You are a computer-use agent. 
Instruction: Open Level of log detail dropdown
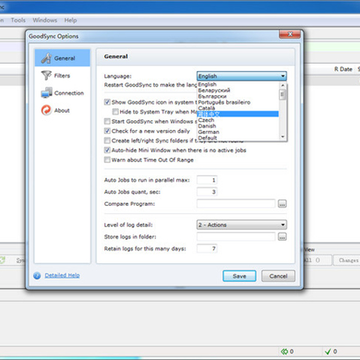coord(242,225)
